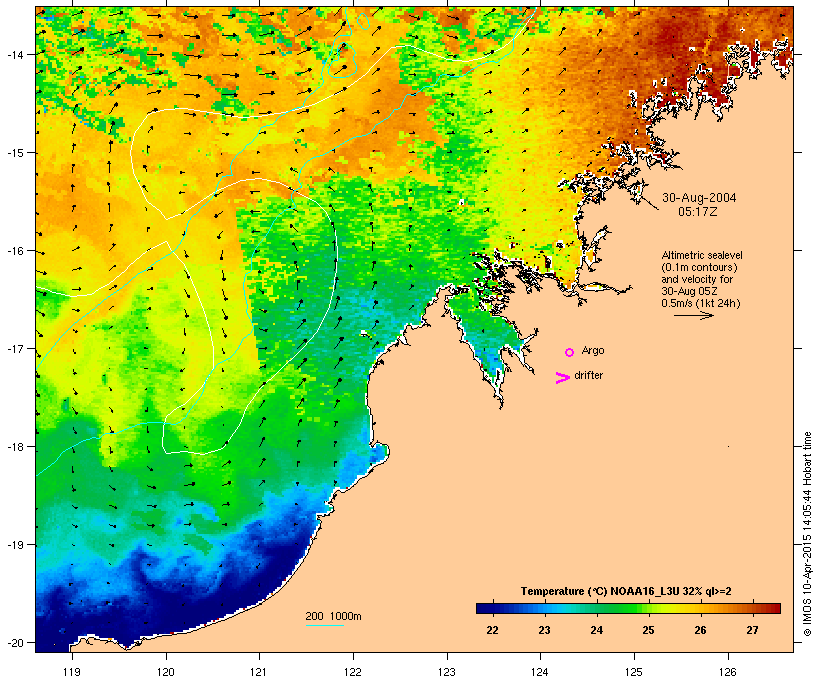
Task: Click the '30-Aug 05Z' text line
Action: point(689,291)
